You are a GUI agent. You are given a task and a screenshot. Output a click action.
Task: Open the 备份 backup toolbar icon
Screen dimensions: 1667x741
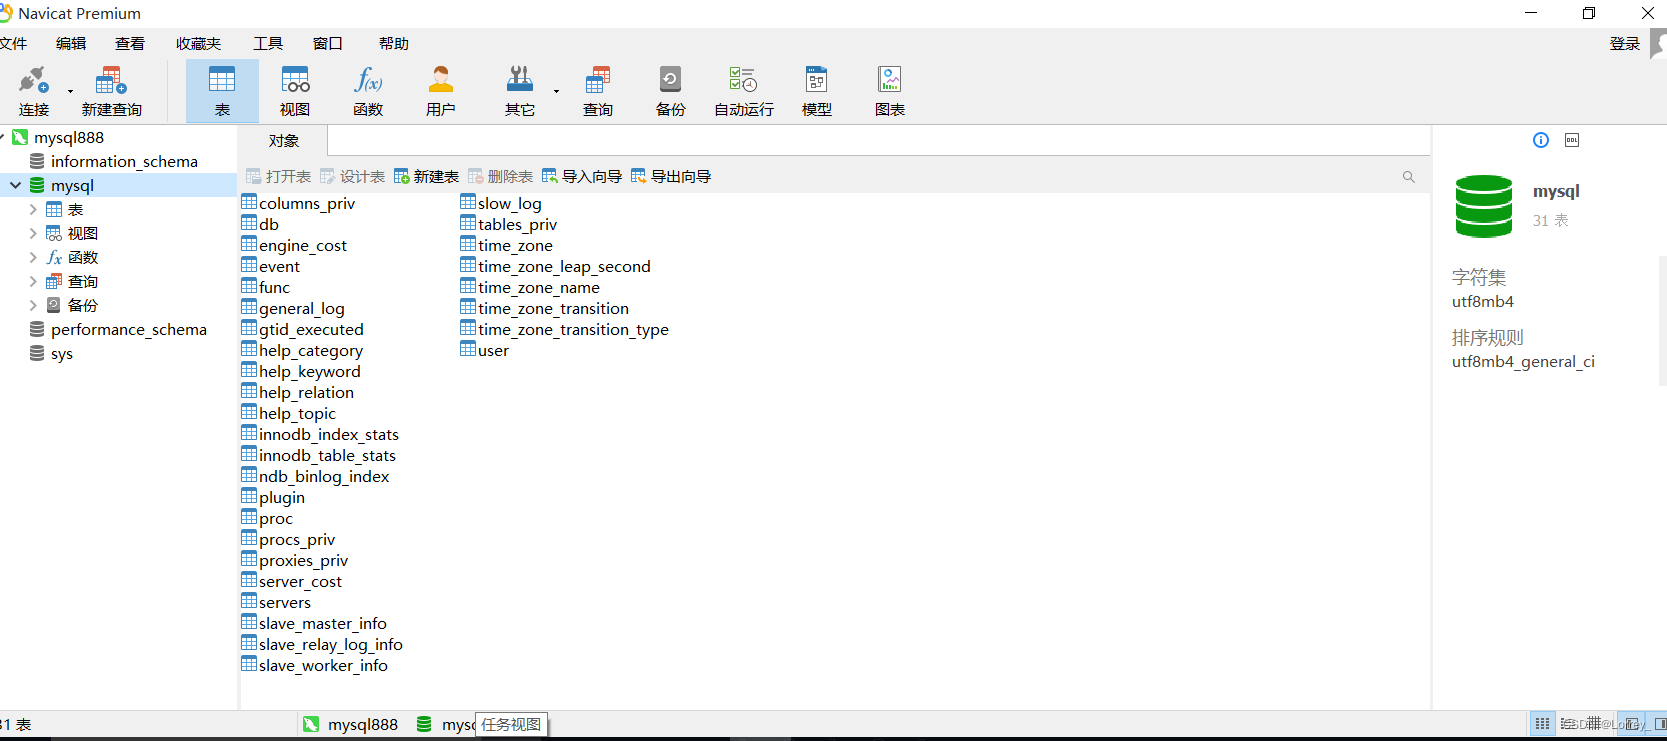pyautogui.click(x=671, y=92)
